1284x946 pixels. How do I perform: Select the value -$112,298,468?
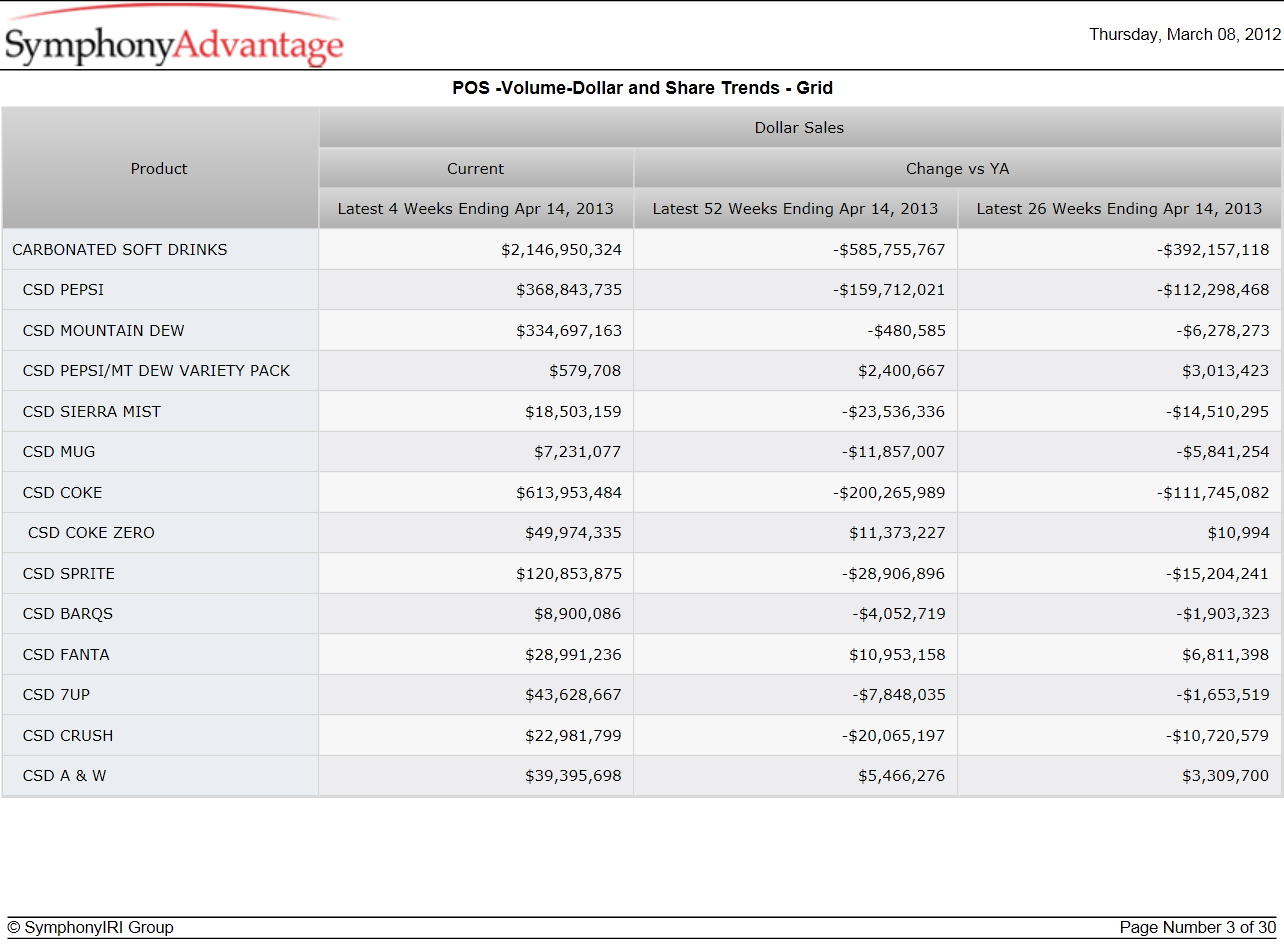tap(1213, 290)
